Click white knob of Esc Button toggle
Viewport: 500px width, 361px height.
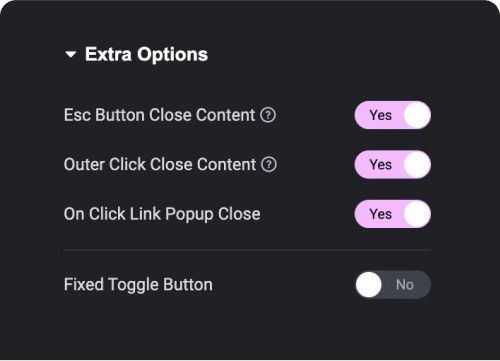click(x=417, y=115)
